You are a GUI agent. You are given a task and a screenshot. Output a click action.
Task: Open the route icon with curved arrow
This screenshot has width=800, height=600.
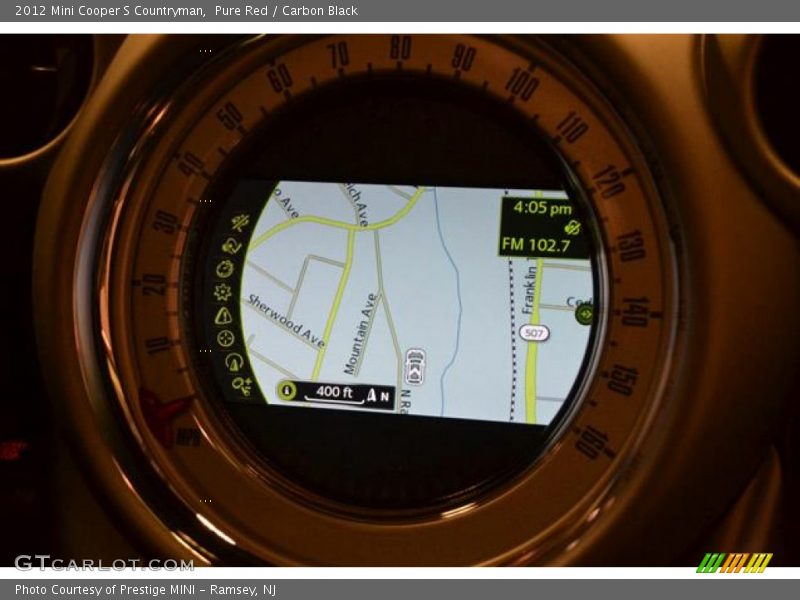231,245
